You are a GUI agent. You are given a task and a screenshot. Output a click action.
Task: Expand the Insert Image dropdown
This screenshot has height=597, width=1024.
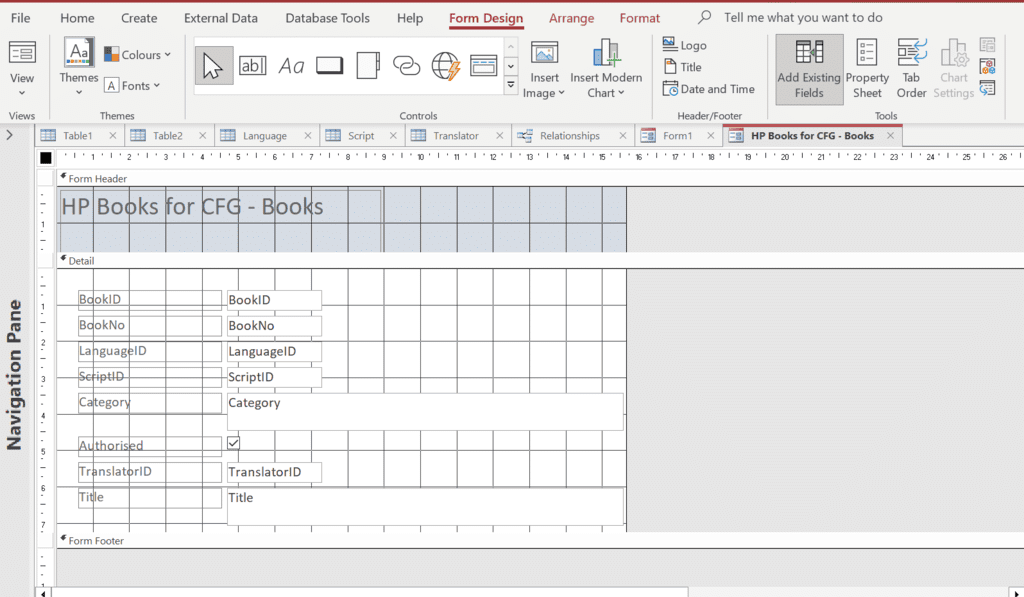(562, 93)
